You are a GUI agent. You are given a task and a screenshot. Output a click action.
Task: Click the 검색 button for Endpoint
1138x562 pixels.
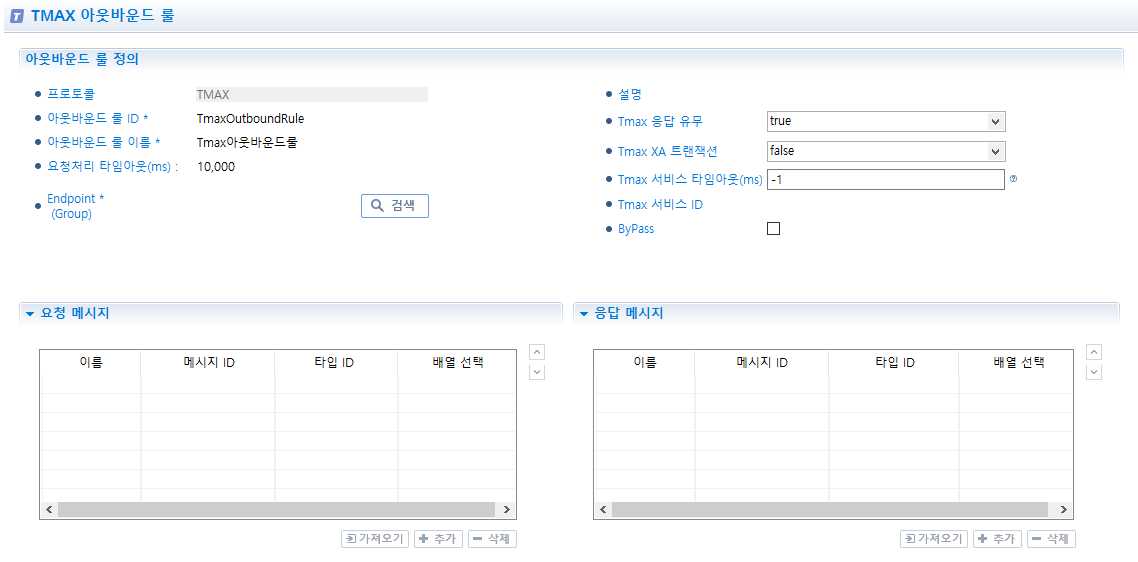(395, 205)
